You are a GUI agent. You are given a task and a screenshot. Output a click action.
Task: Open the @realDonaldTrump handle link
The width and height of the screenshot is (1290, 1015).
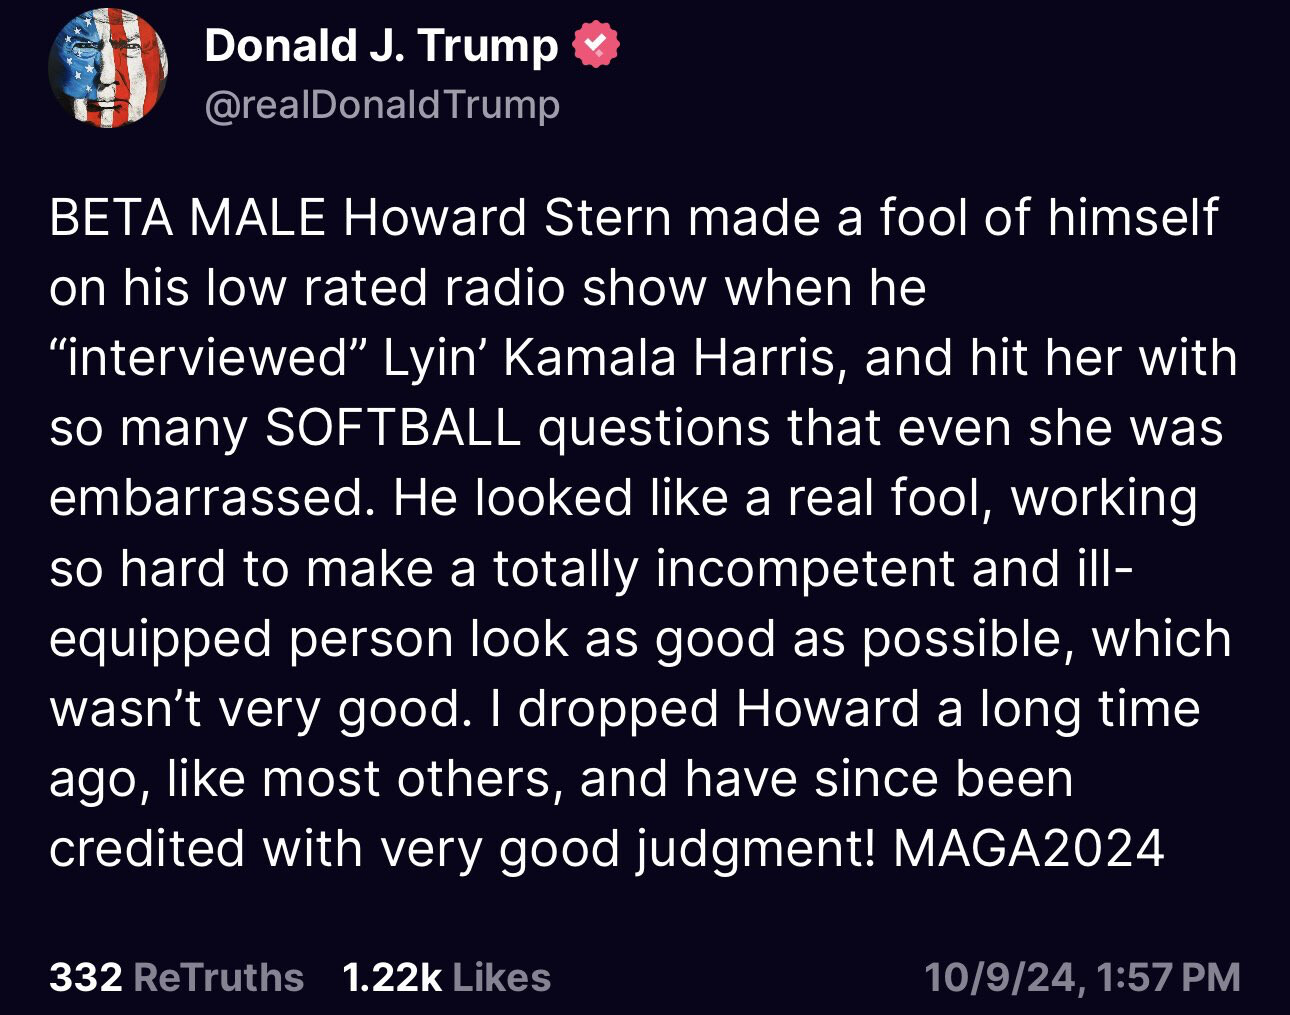point(382,104)
